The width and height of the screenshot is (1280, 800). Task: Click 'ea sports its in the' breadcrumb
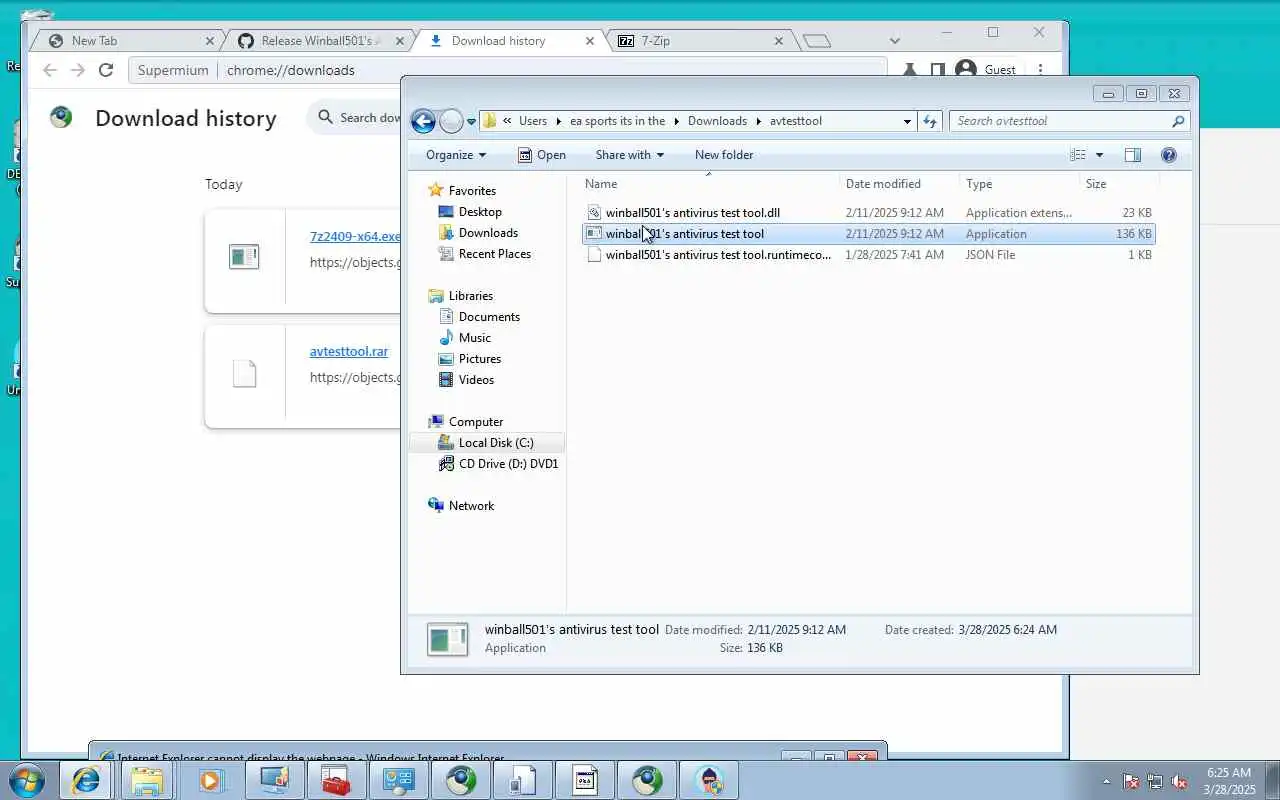tap(617, 121)
